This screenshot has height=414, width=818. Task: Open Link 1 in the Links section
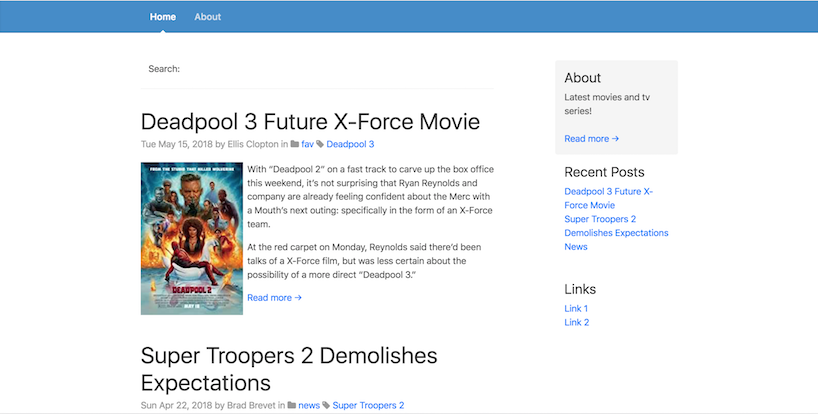(x=576, y=308)
